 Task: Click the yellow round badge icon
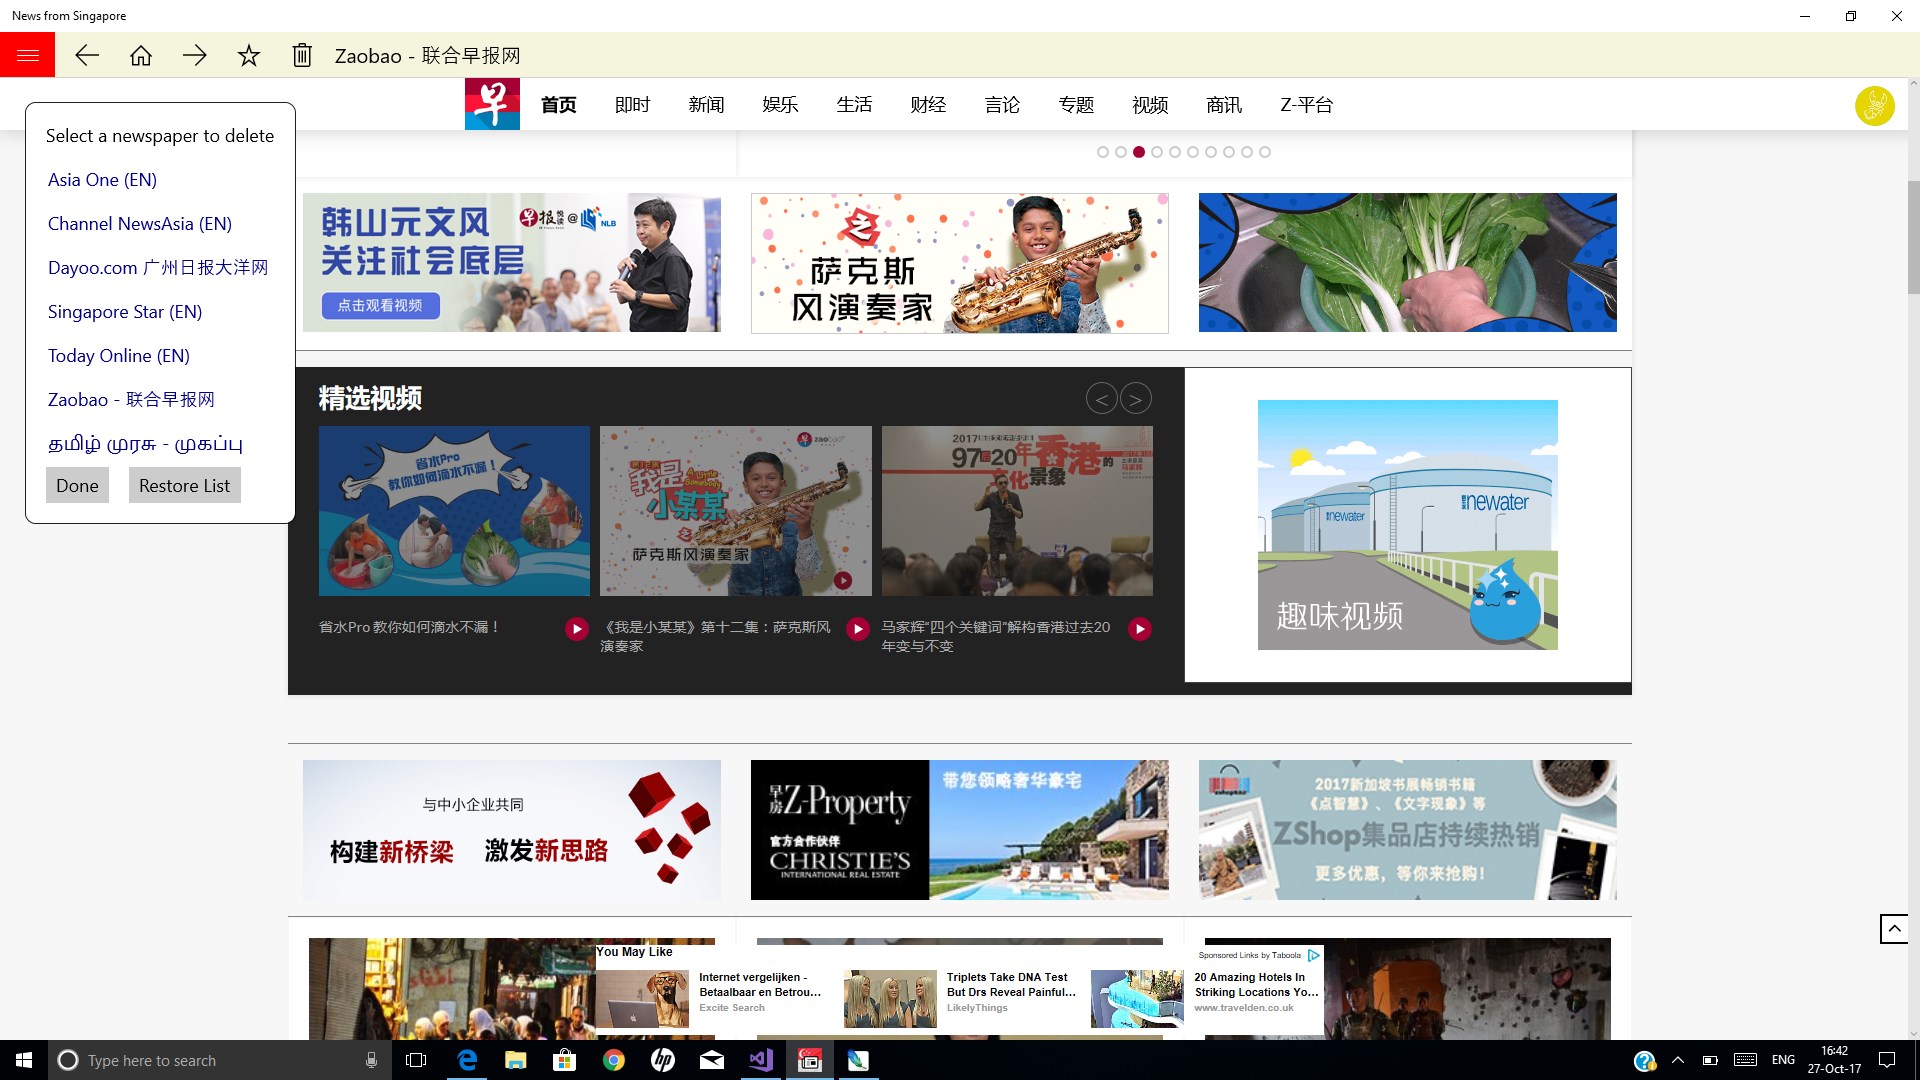pyautogui.click(x=1874, y=105)
